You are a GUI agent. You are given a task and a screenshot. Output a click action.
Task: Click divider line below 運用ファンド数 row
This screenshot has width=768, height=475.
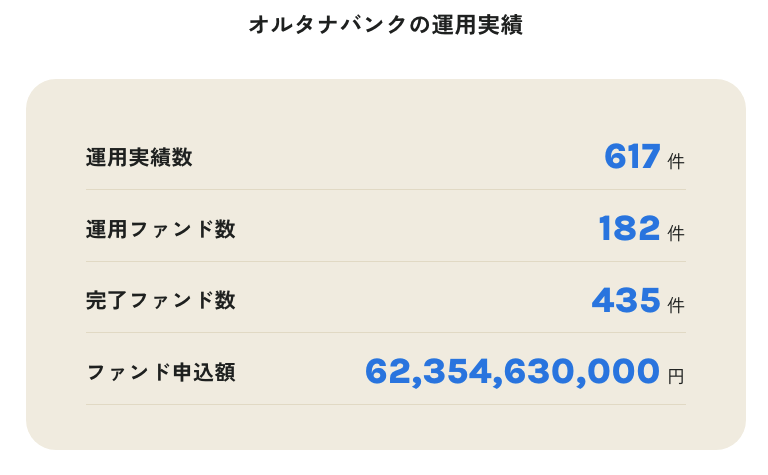pyautogui.click(x=385, y=262)
